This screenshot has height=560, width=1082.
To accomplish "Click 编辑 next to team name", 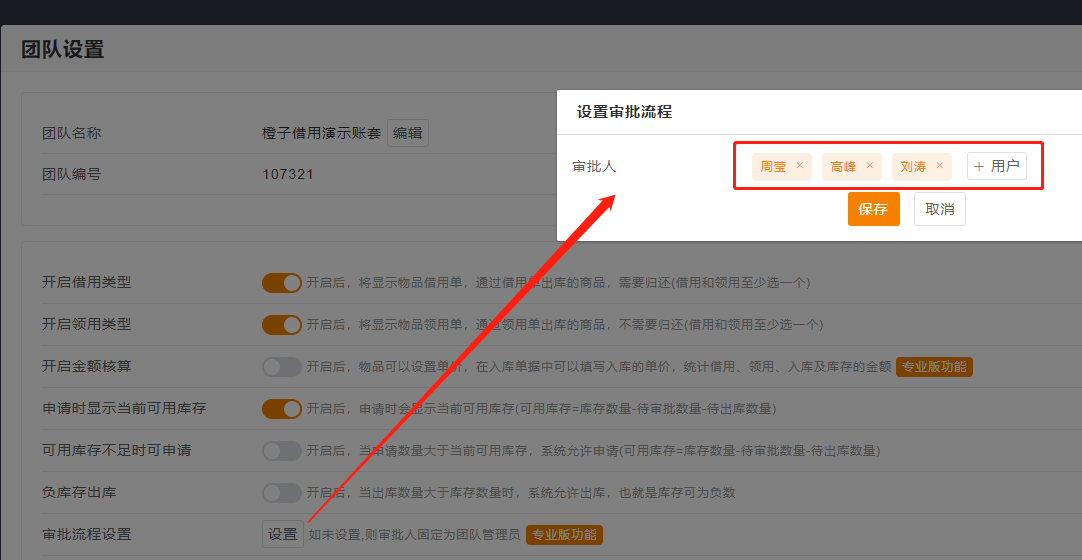I will [407, 133].
